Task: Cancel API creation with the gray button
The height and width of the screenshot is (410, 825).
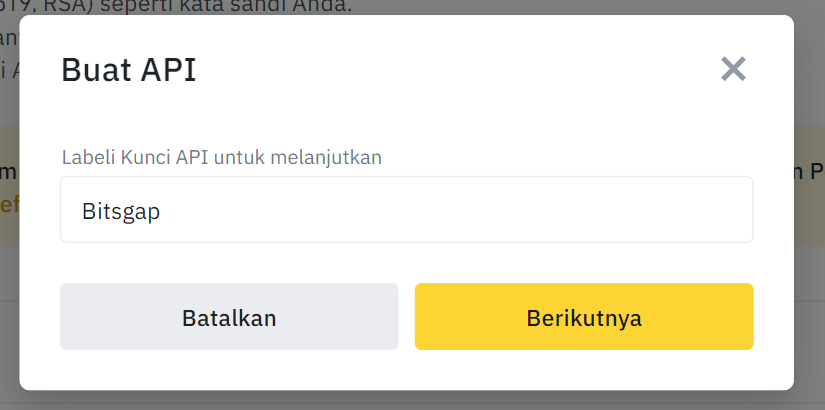Action: [229, 317]
